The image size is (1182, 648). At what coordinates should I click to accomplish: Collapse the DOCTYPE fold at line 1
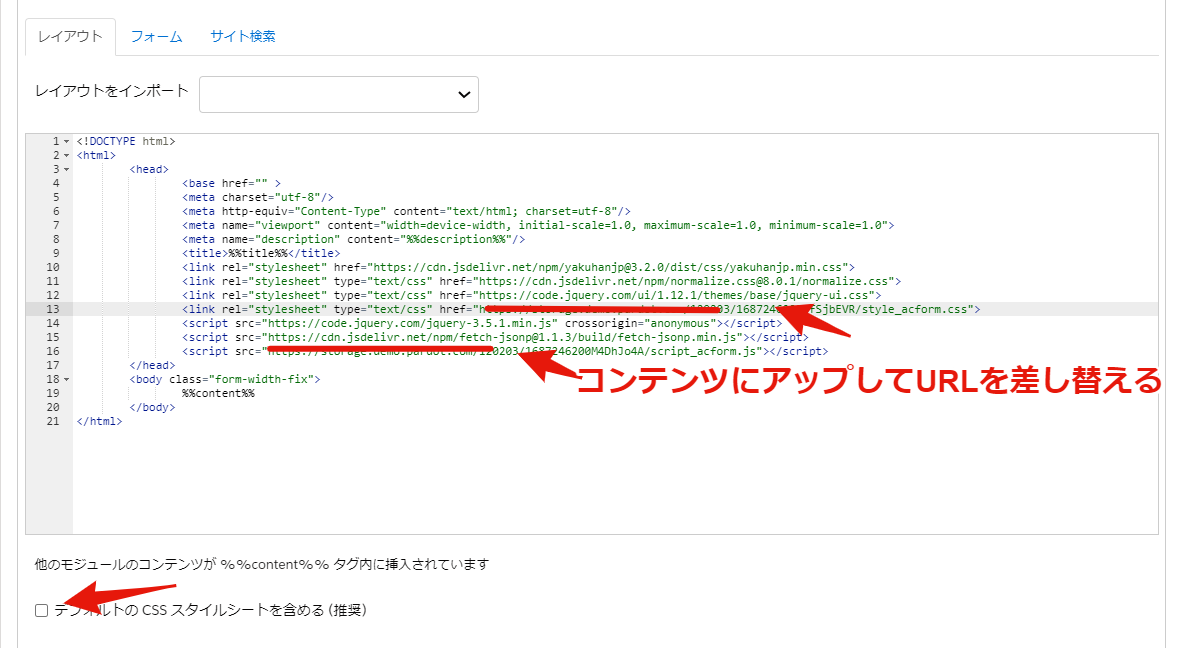click(66, 142)
